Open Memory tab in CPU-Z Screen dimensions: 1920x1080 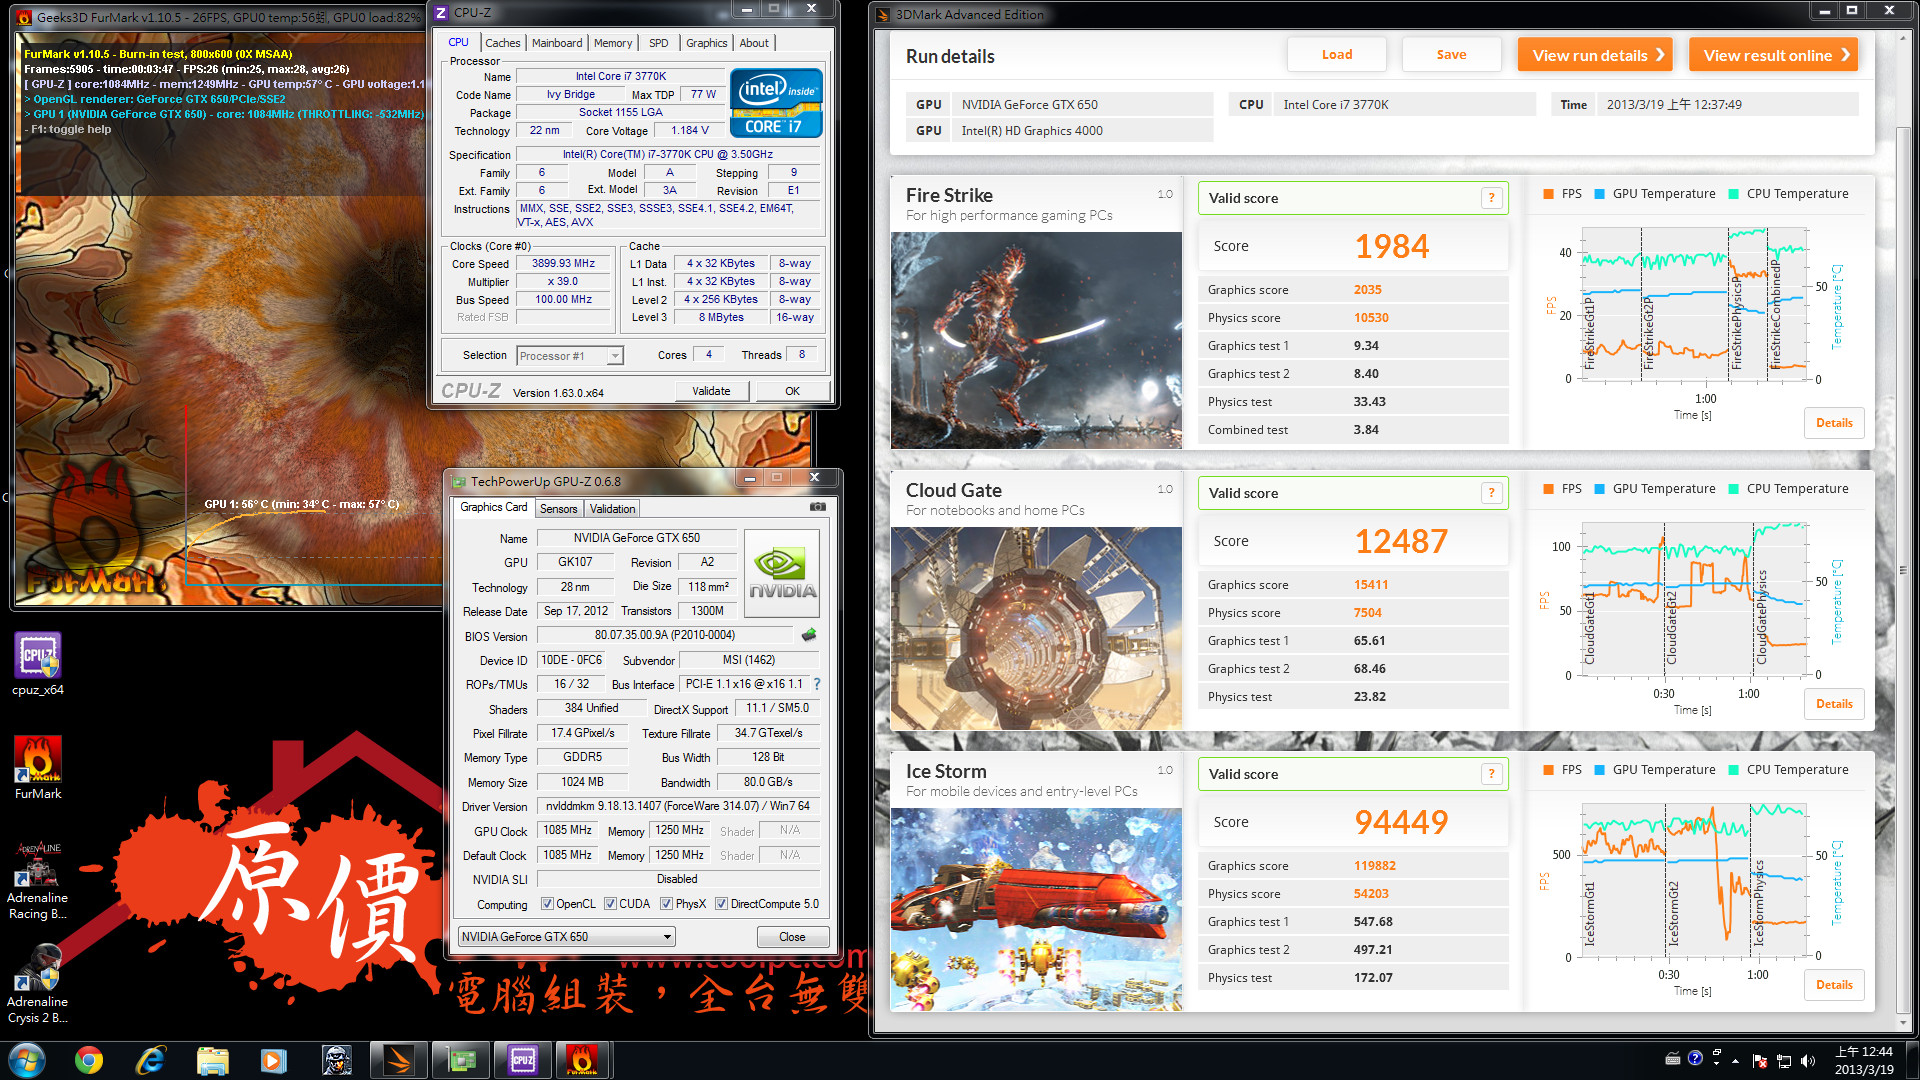(613, 43)
